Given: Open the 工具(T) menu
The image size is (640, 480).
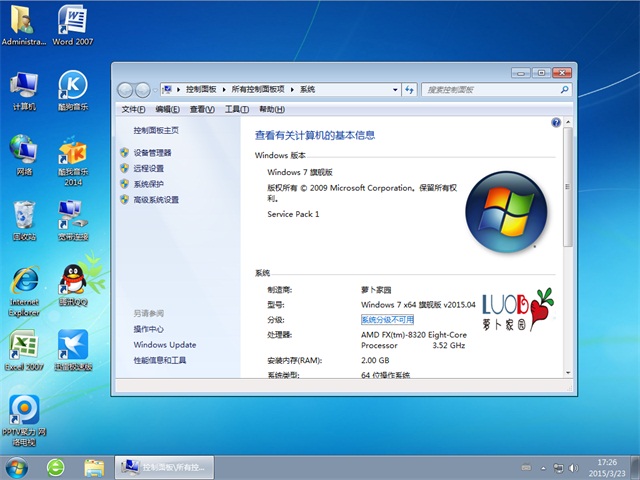Looking at the screenshot, I should coord(237,109).
